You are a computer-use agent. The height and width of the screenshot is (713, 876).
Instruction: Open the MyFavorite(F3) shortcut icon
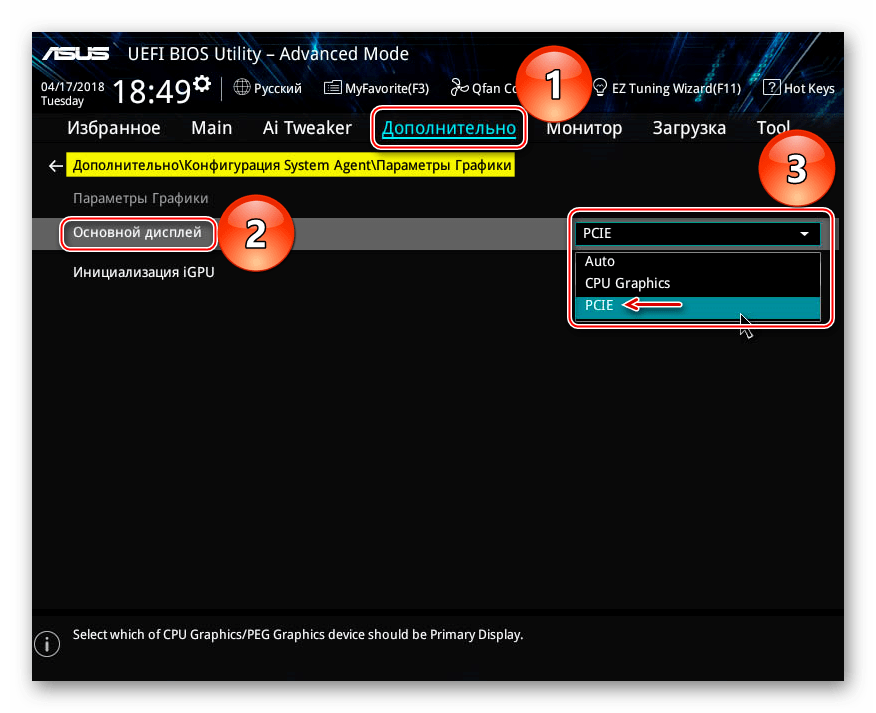click(x=333, y=88)
